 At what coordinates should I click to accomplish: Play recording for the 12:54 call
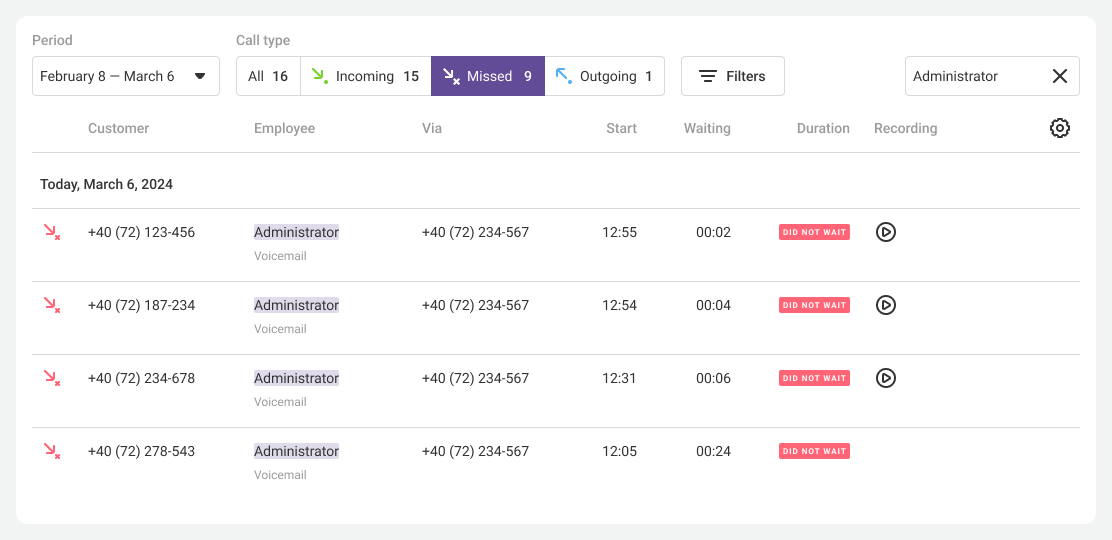click(x=885, y=305)
